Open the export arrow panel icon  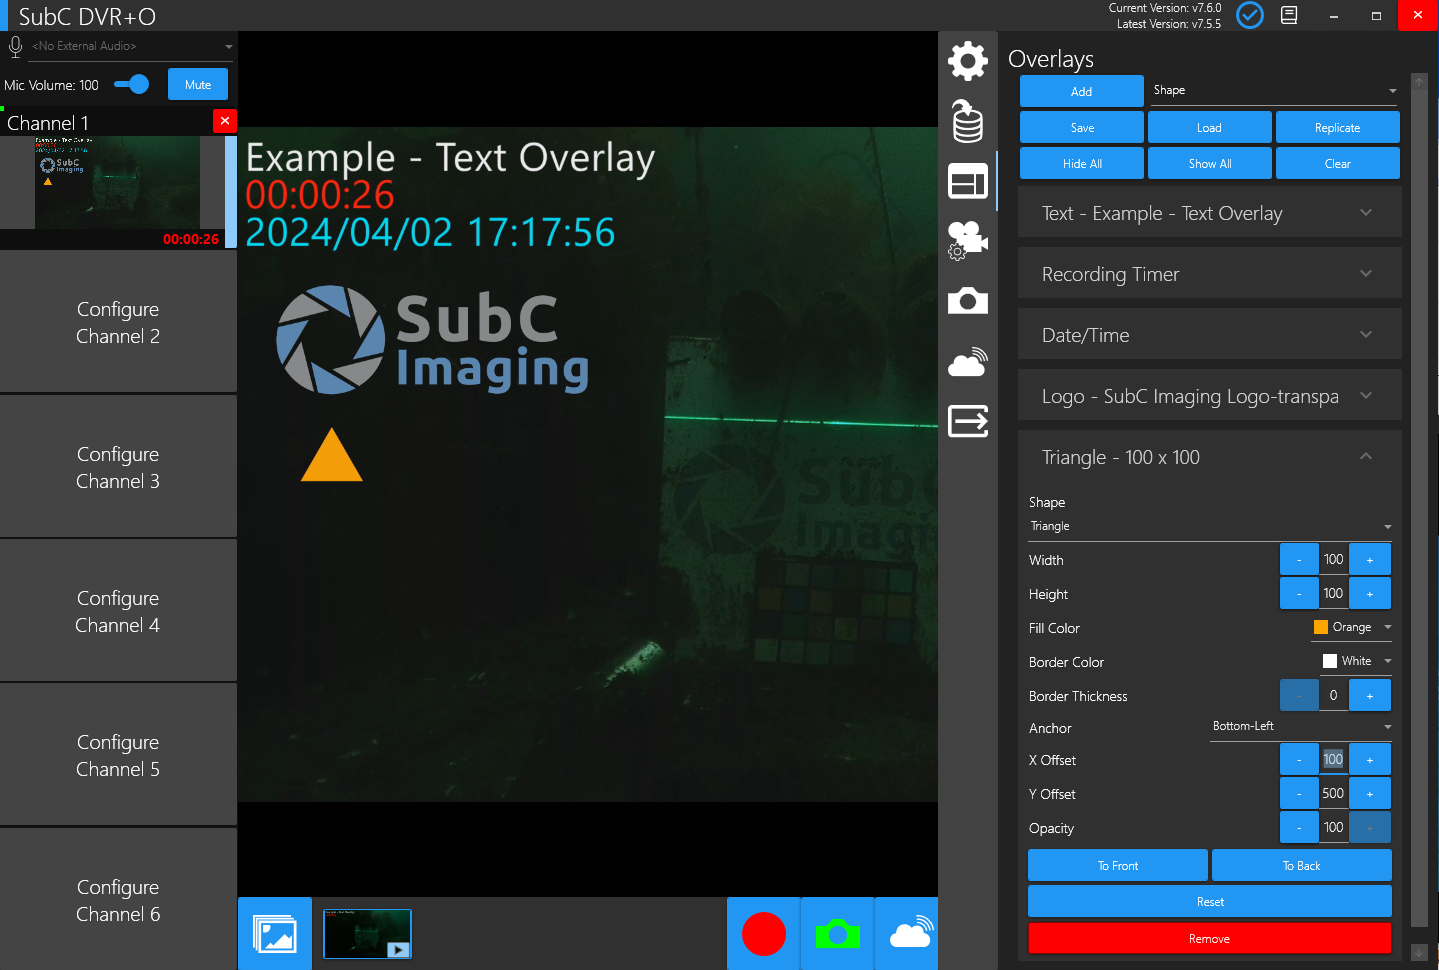pyautogui.click(x=967, y=421)
